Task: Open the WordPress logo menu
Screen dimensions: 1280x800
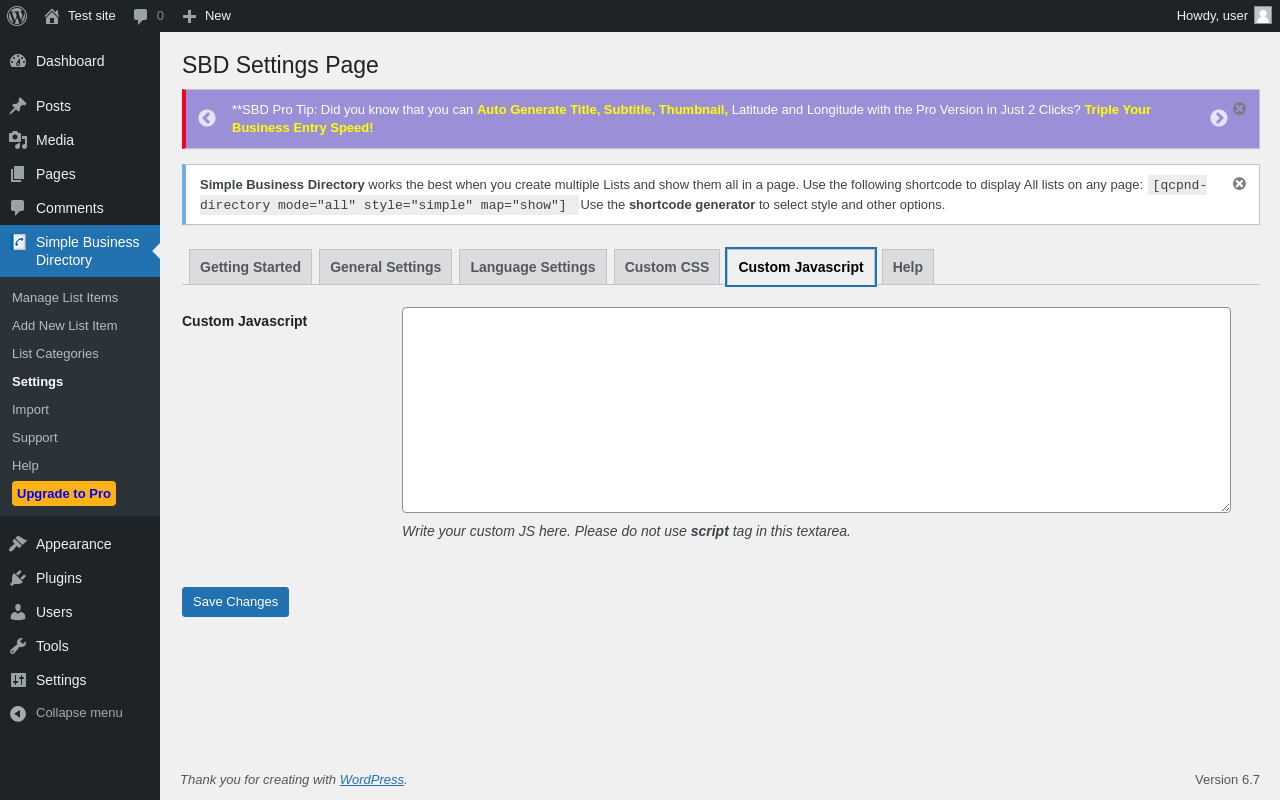Action: pyautogui.click(x=17, y=16)
